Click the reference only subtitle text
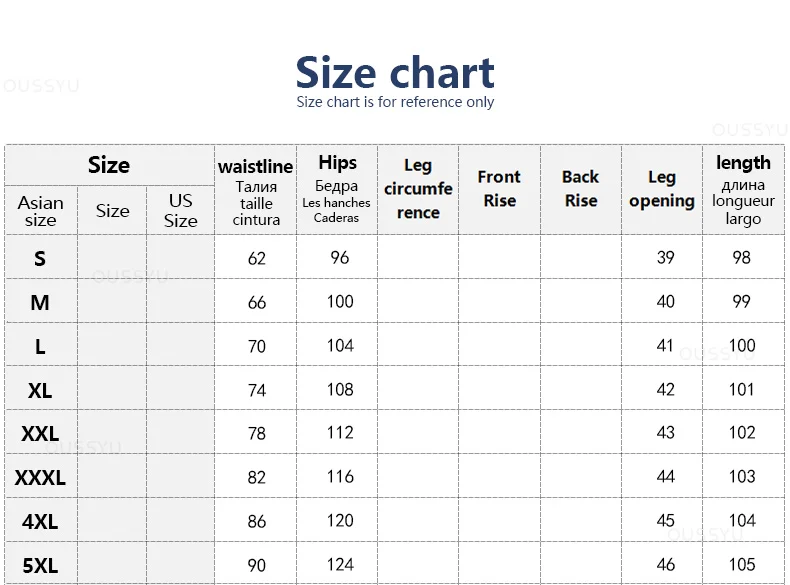The height and width of the screenshot is (585, 790). [x=394, y=102]
